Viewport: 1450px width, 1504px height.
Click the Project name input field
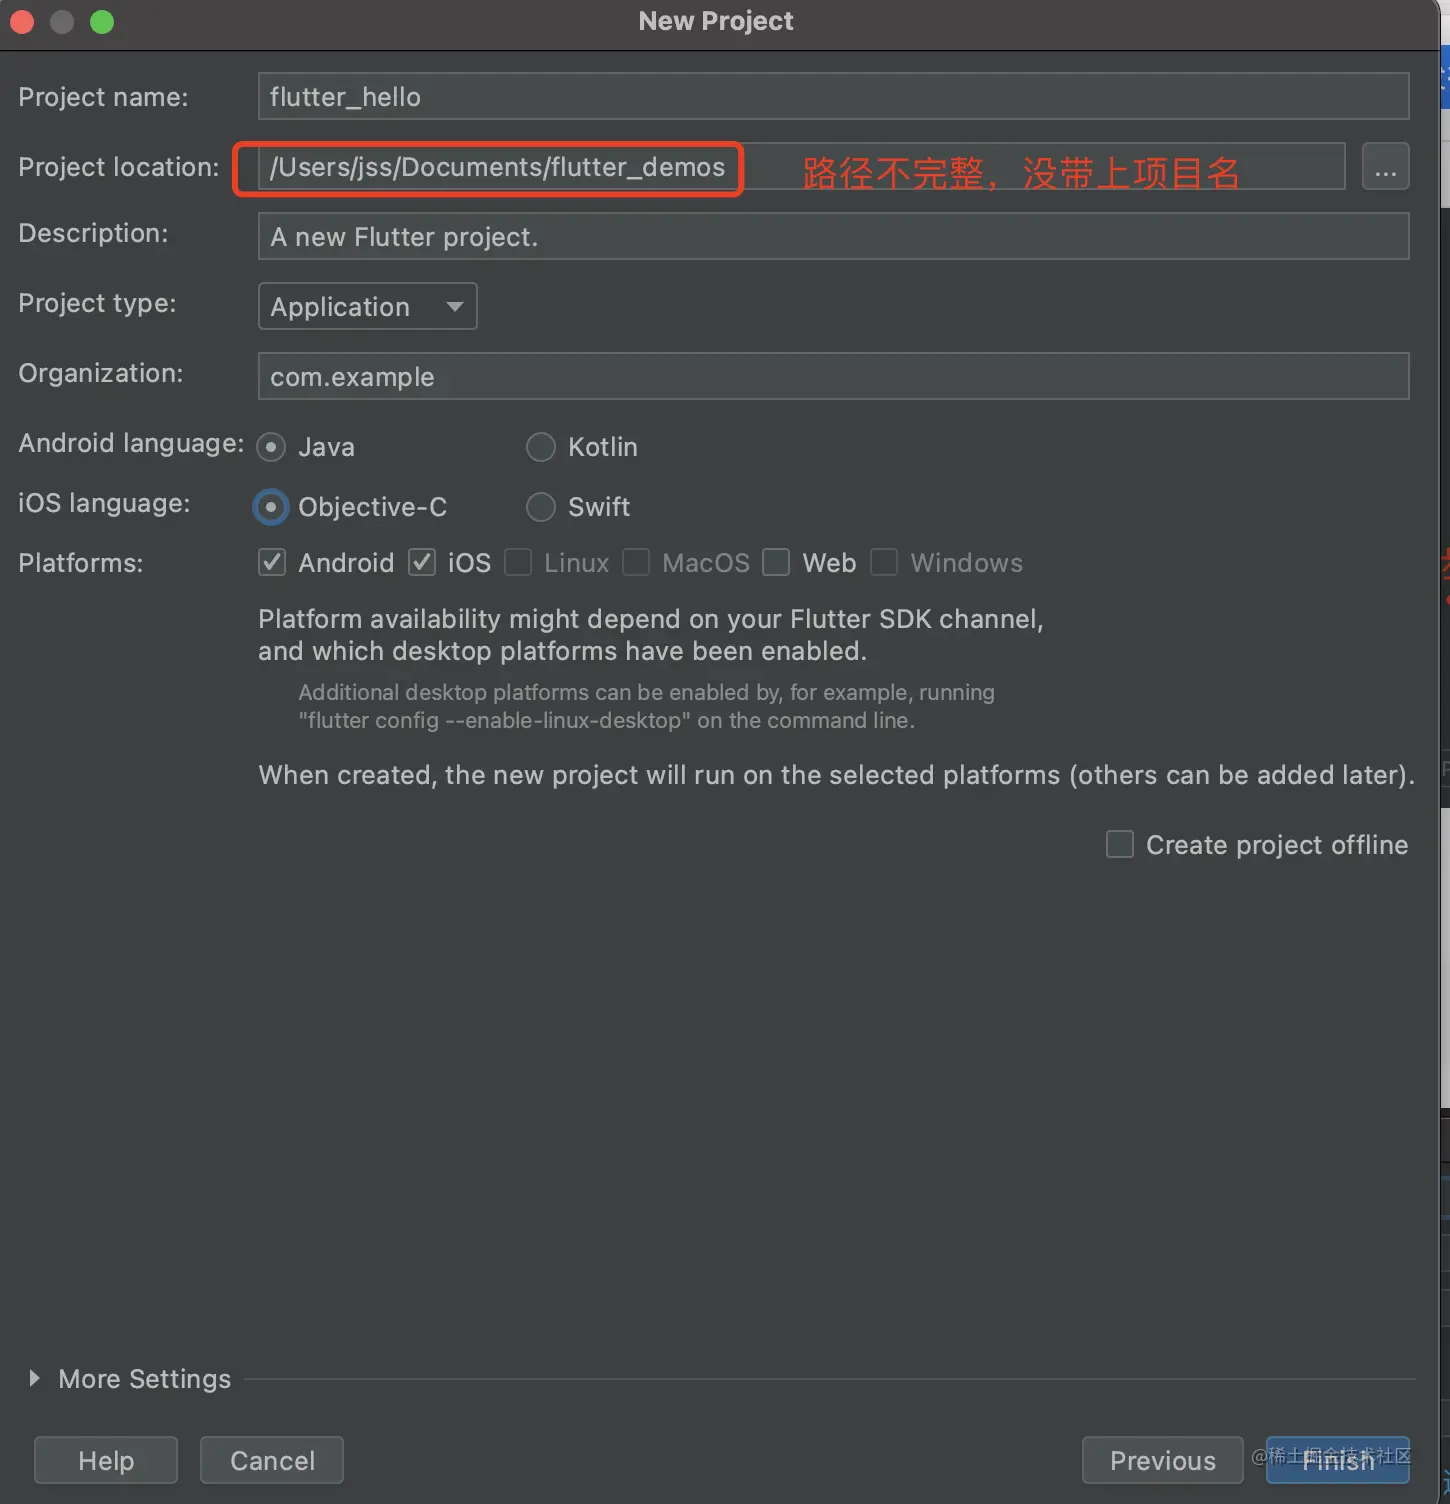coord(833,97)
